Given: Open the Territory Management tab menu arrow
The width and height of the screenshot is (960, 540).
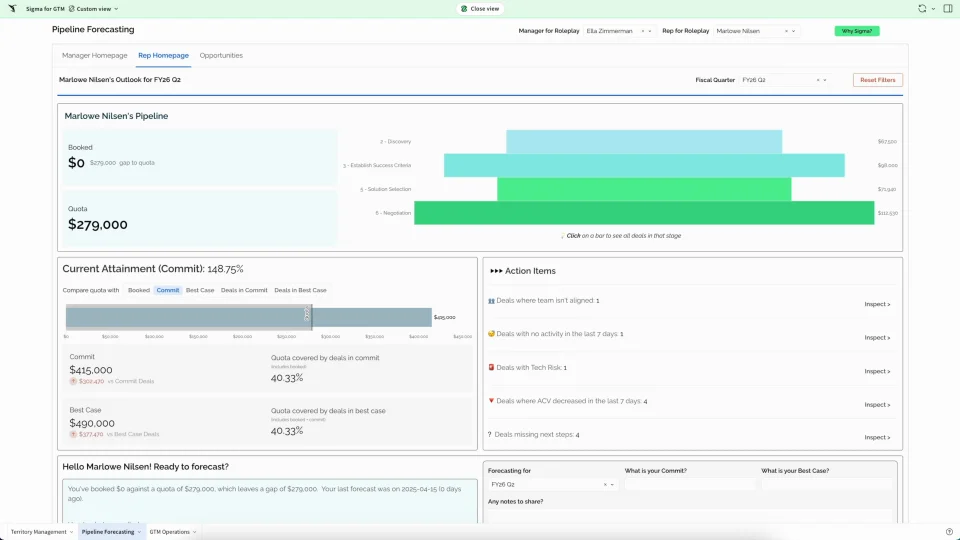Looking at the screenshot, I should pyautogui.click(x=72, y=532).
